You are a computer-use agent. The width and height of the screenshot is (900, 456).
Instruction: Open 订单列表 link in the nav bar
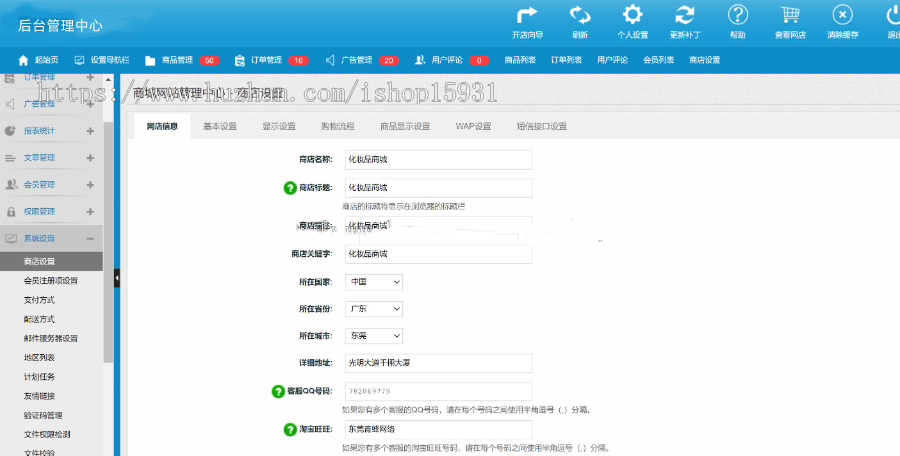point(567,60)
